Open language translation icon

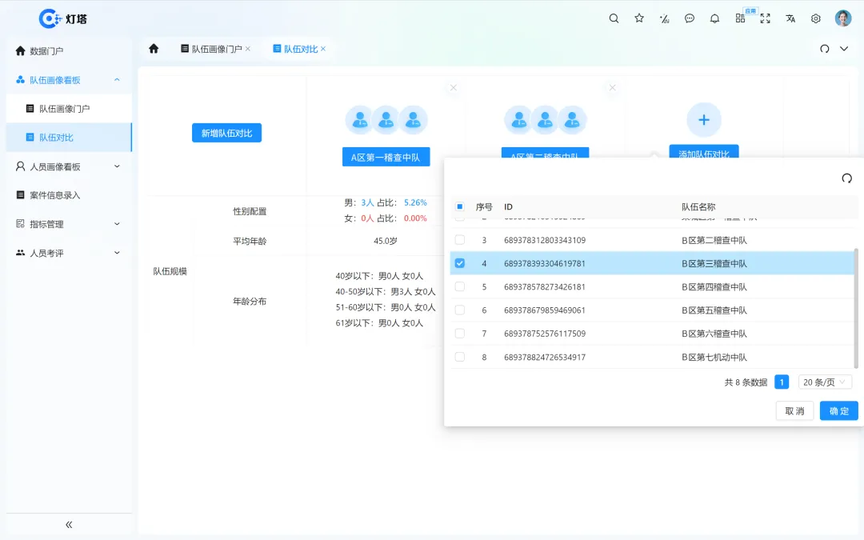click(790, 18)
